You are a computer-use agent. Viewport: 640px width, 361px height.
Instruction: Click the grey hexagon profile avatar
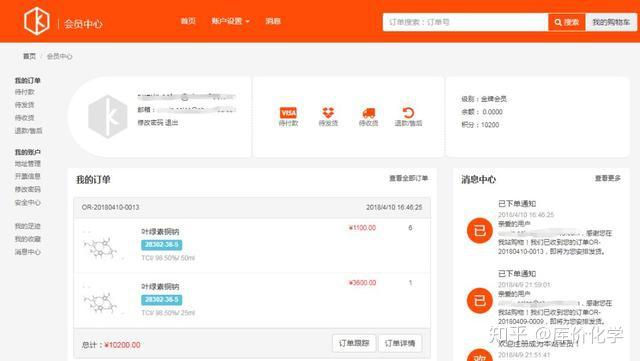(108, 116)
